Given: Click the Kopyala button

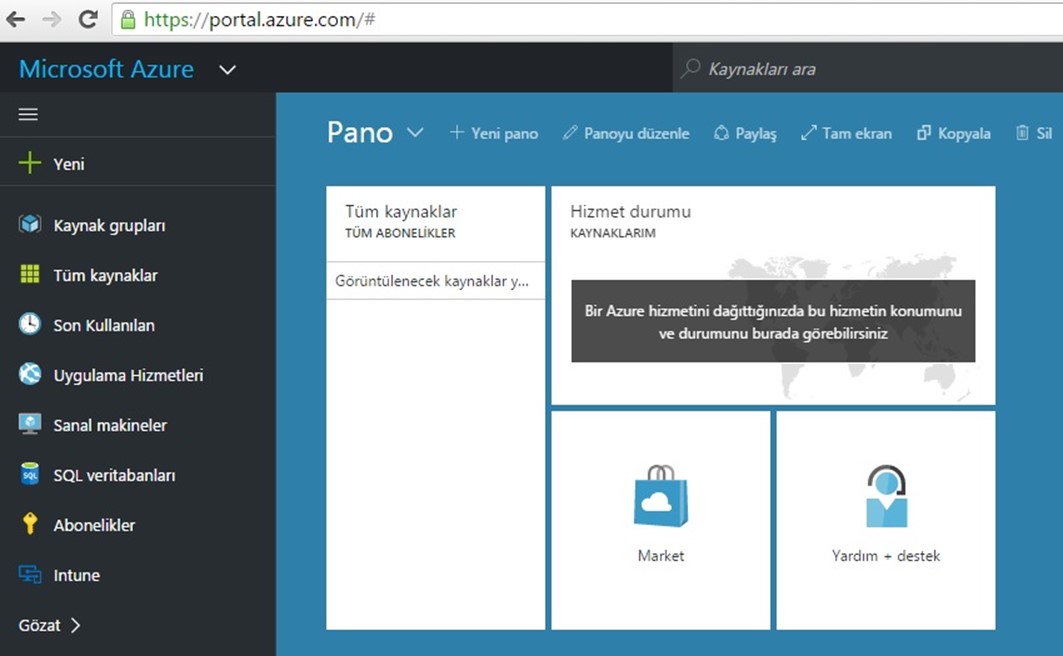Looking at the screenshot, I should [954, 134].
